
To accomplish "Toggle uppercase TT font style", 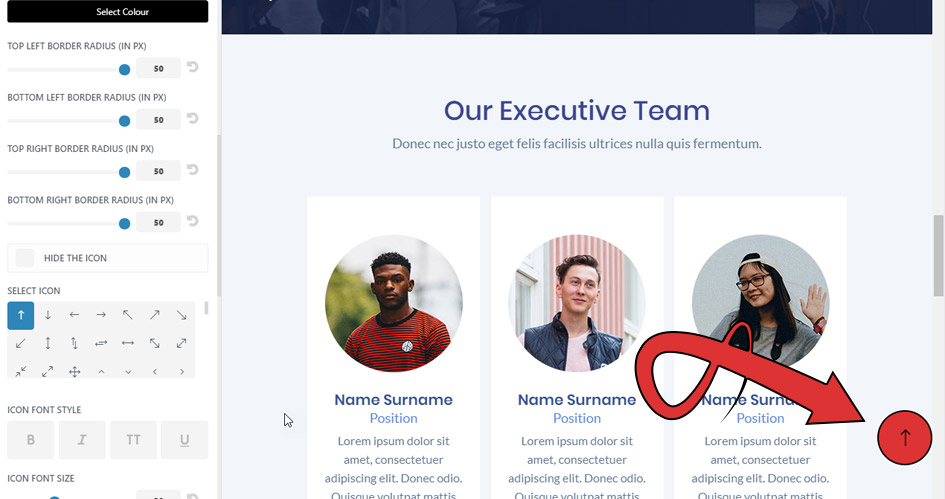I will [133, 440].
